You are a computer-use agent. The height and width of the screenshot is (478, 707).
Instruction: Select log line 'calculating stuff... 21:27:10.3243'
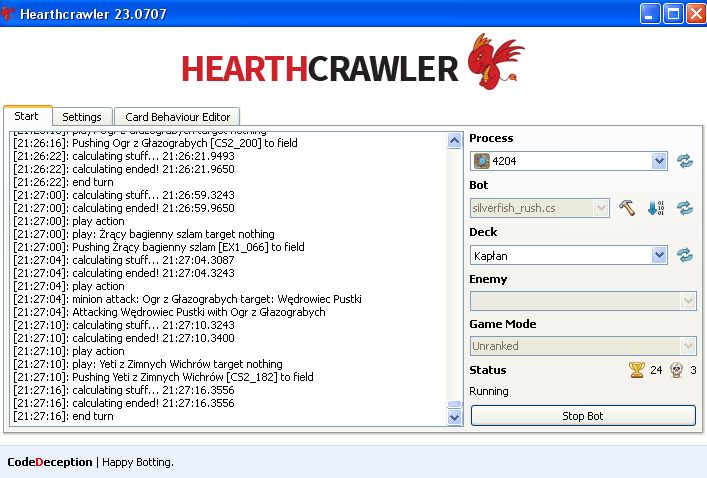124,325
